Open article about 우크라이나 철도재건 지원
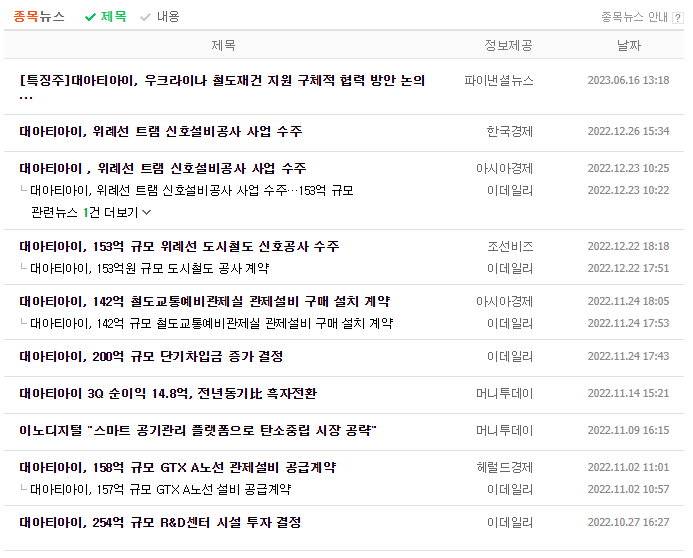This screenshot has height=558, width=693. click(222, 87)
